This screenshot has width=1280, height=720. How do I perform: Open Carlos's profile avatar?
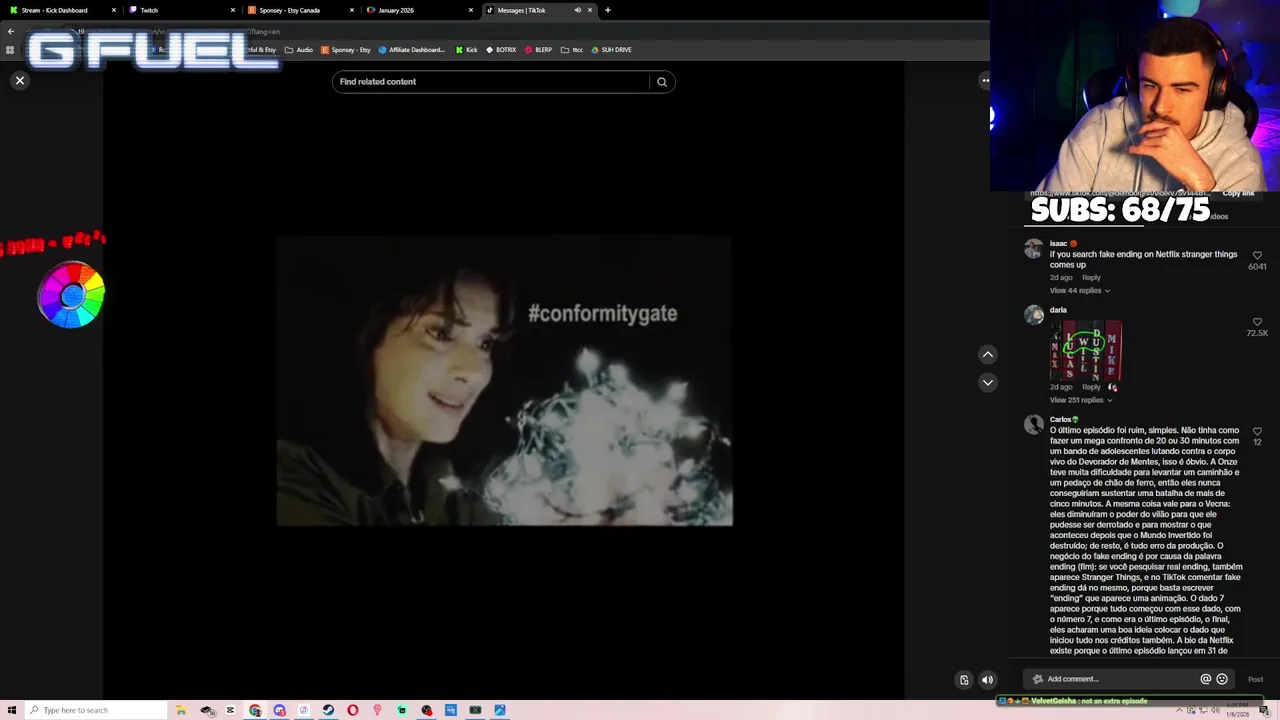(x=1034, y=425)
